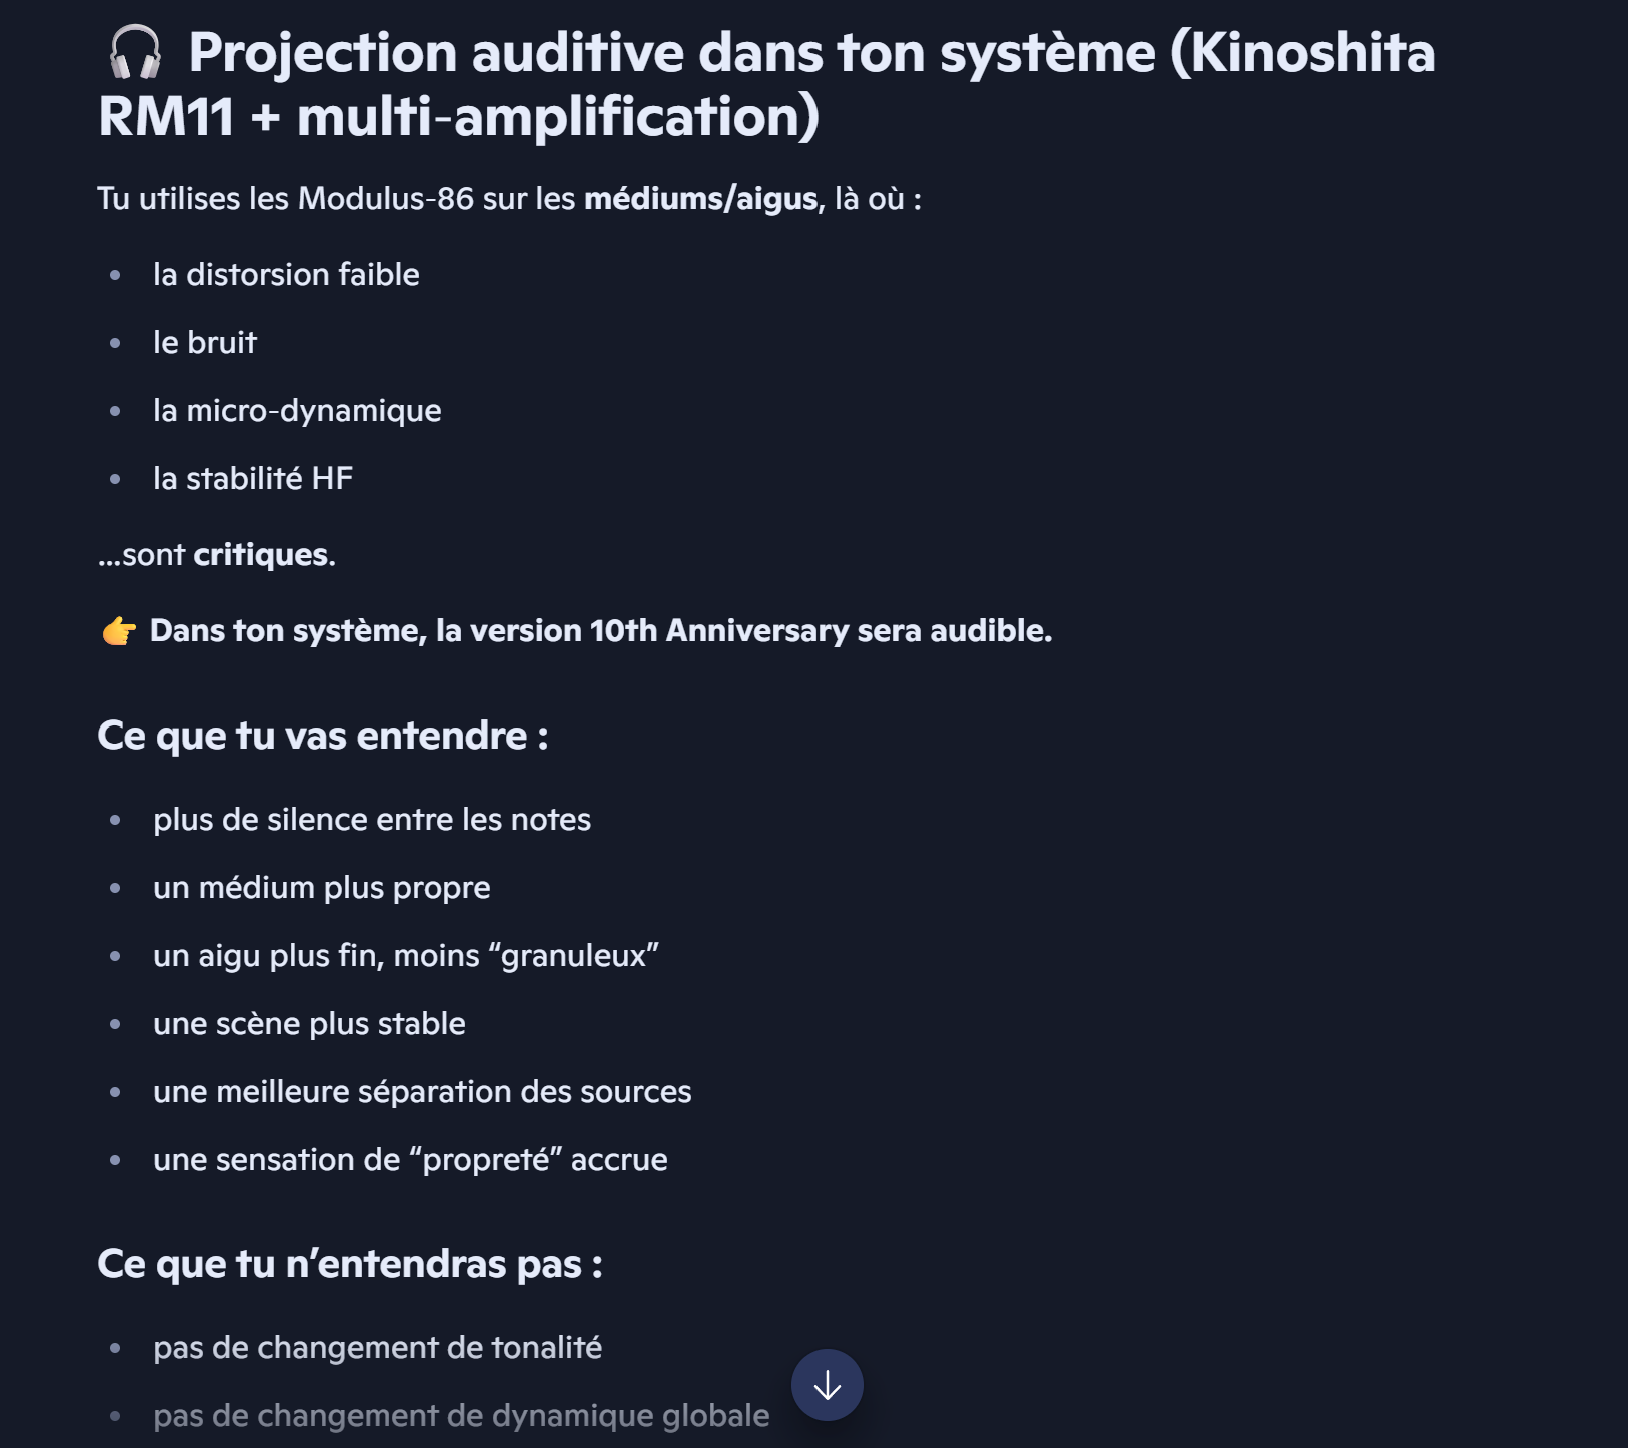Click the 'la micro-dynamique' list item
Viewport: 1628px width, 1448px height.
pyautogui.click(x=297, y=411)
